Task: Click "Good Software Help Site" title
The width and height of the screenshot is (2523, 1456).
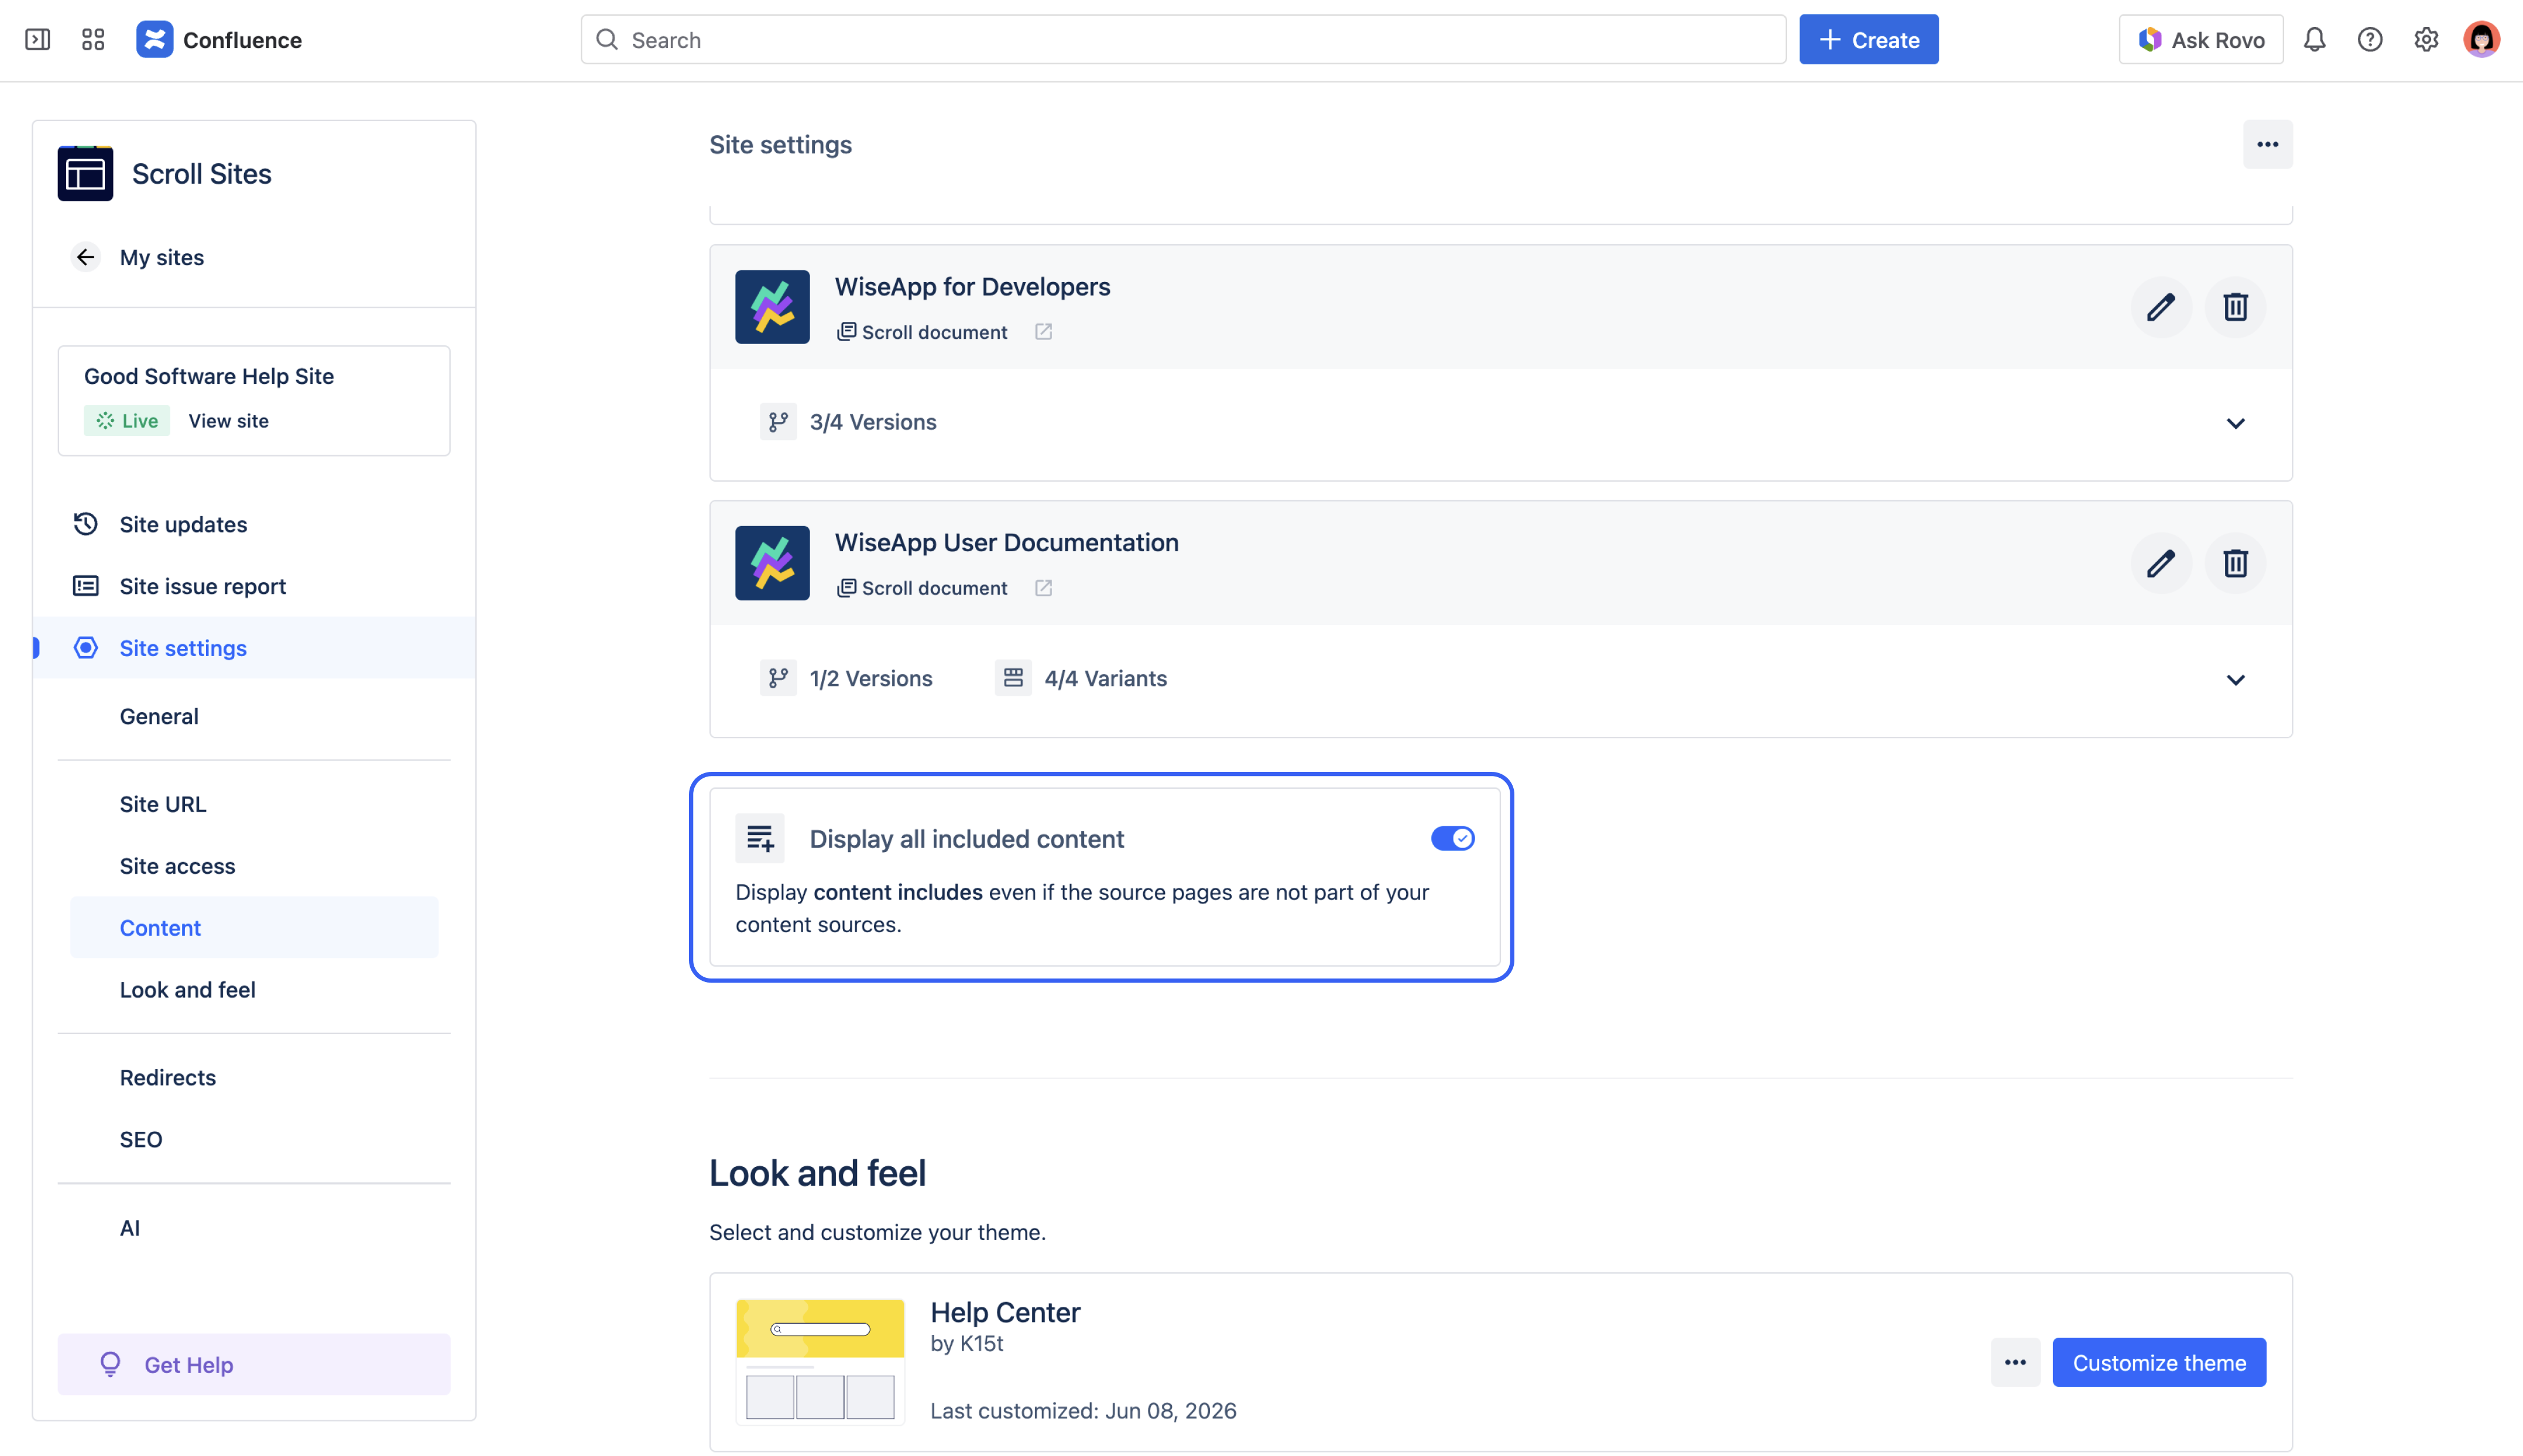Action: coord(209,376)
